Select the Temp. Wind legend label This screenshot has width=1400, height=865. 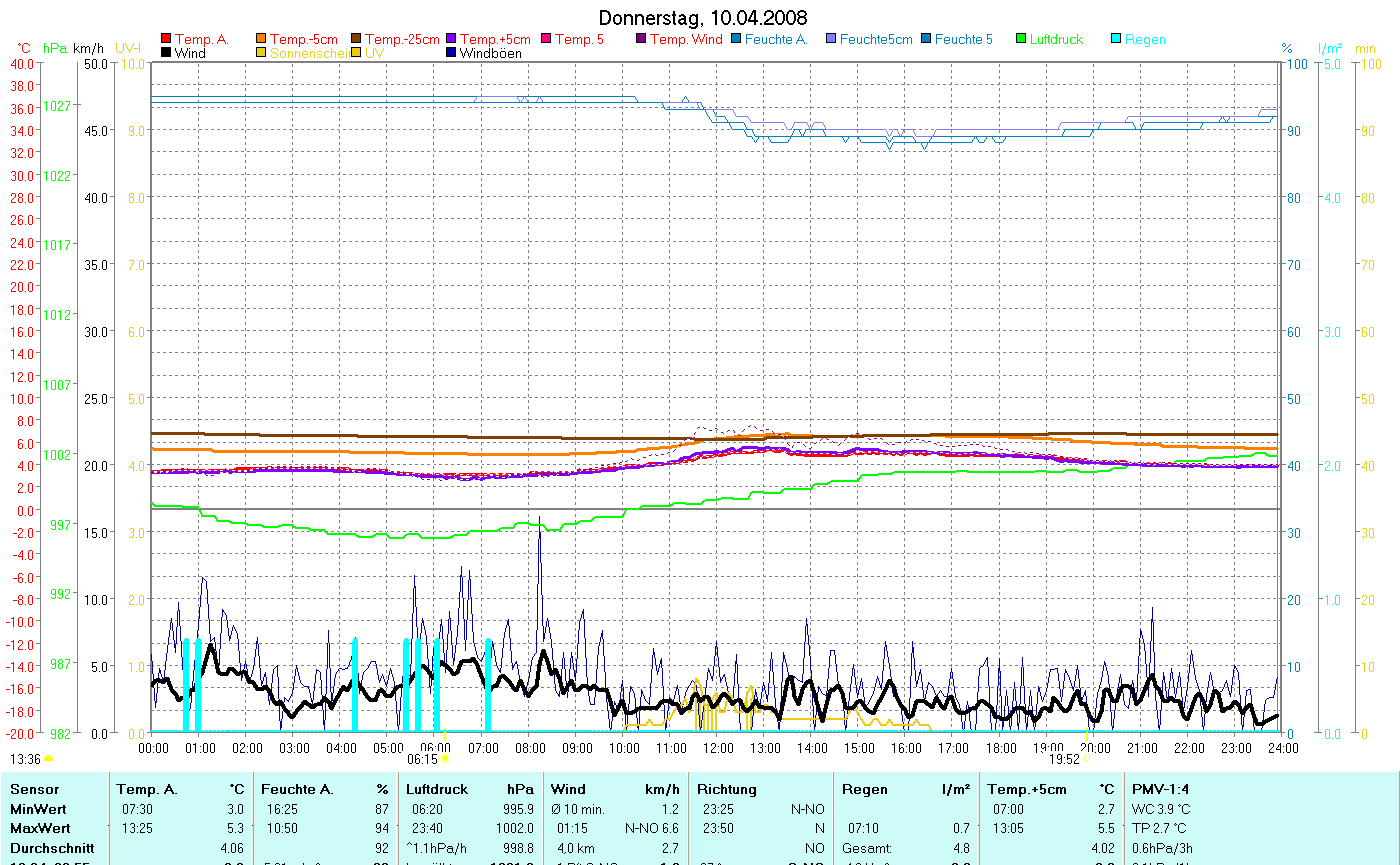coord(686,39)
